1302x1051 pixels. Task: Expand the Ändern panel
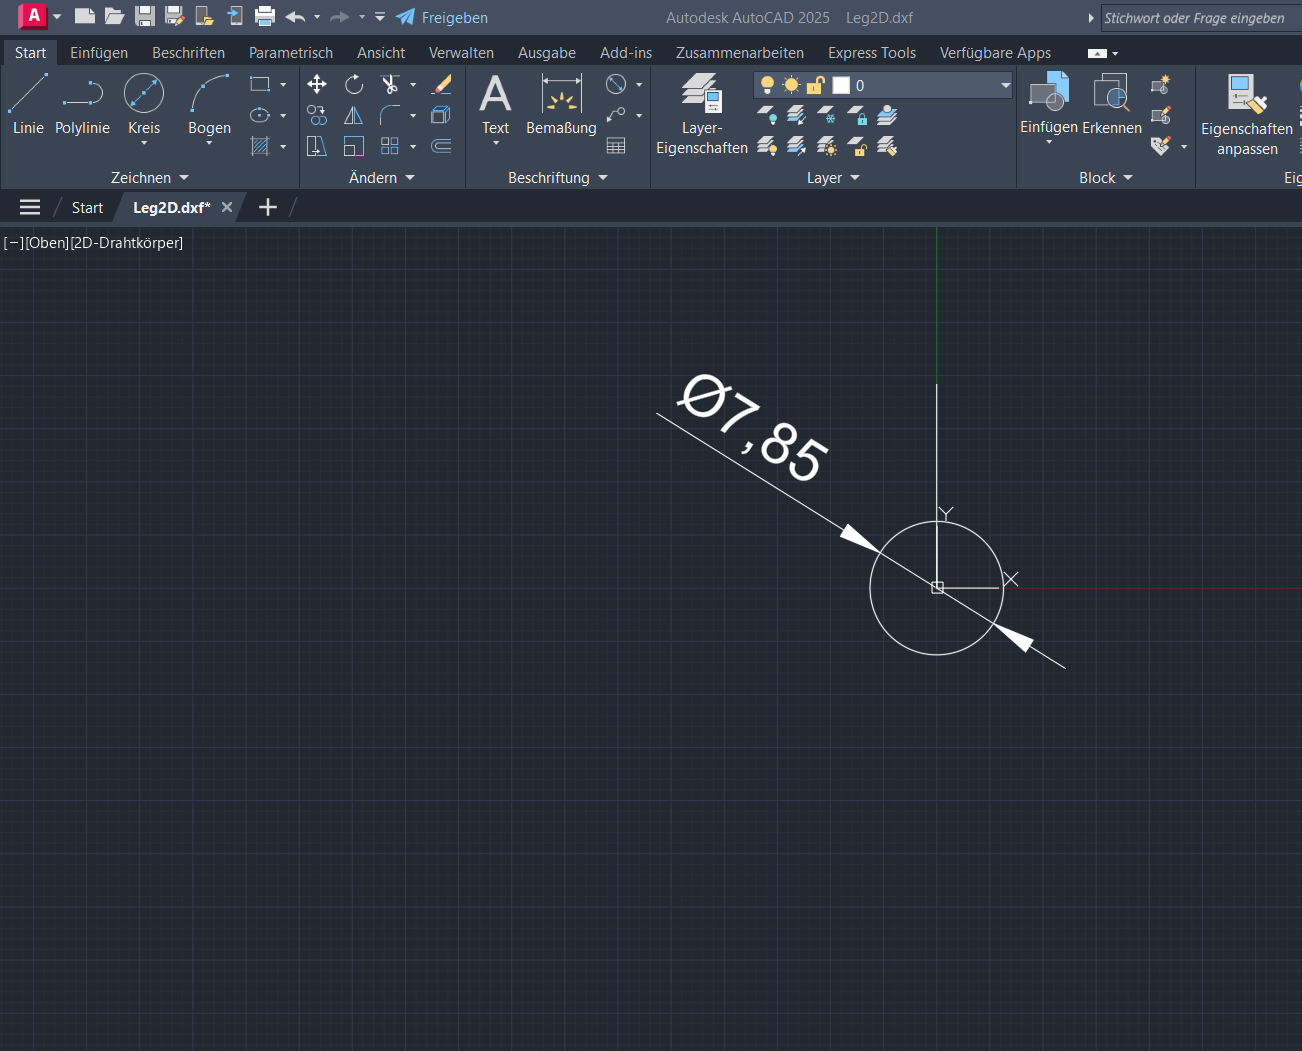pos(382,177)
